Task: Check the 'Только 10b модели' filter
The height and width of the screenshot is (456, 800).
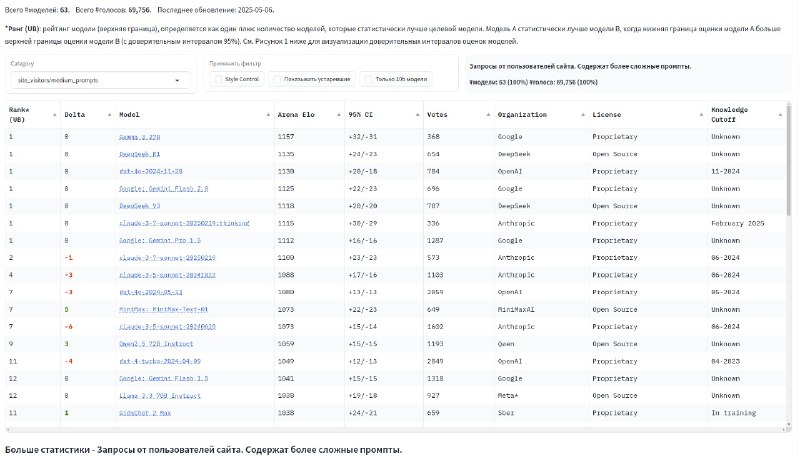Action: click(x=368, y=79)
